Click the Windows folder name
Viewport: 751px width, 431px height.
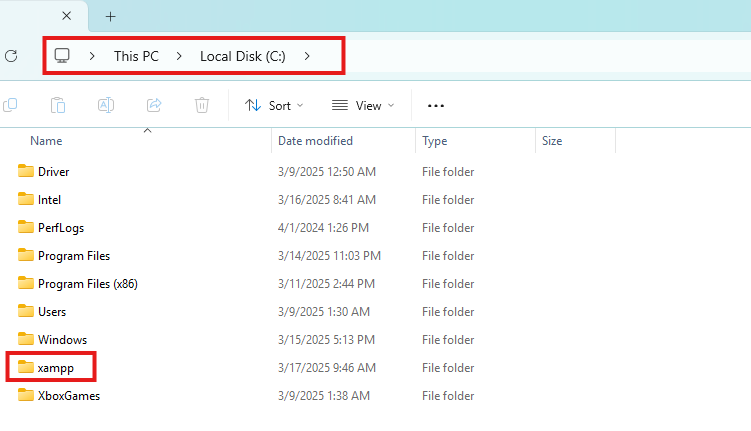point(62,340)
